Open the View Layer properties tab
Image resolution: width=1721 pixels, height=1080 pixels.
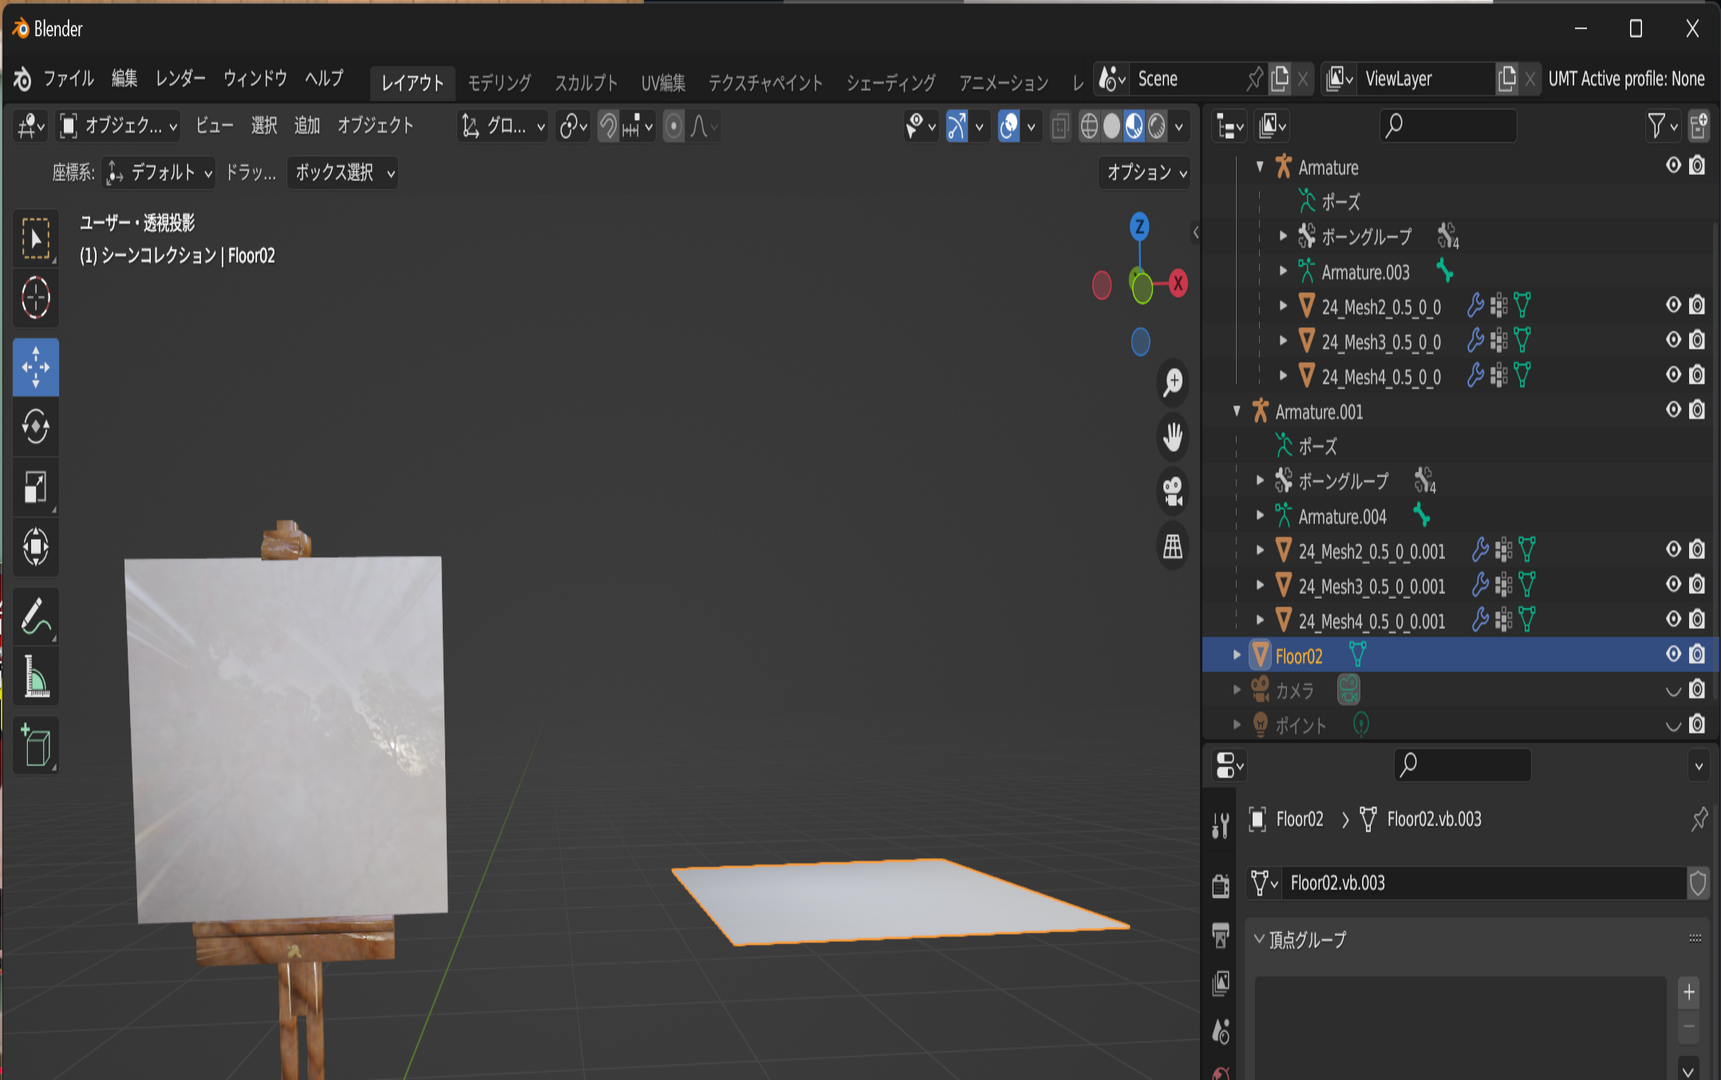tap(1221, 984)
